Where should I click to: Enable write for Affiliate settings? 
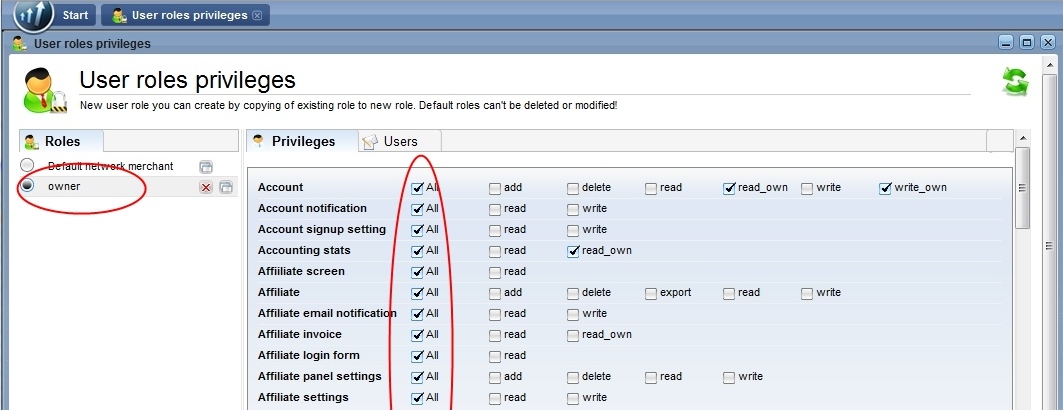pyautogui.click(x=574, y=398)
